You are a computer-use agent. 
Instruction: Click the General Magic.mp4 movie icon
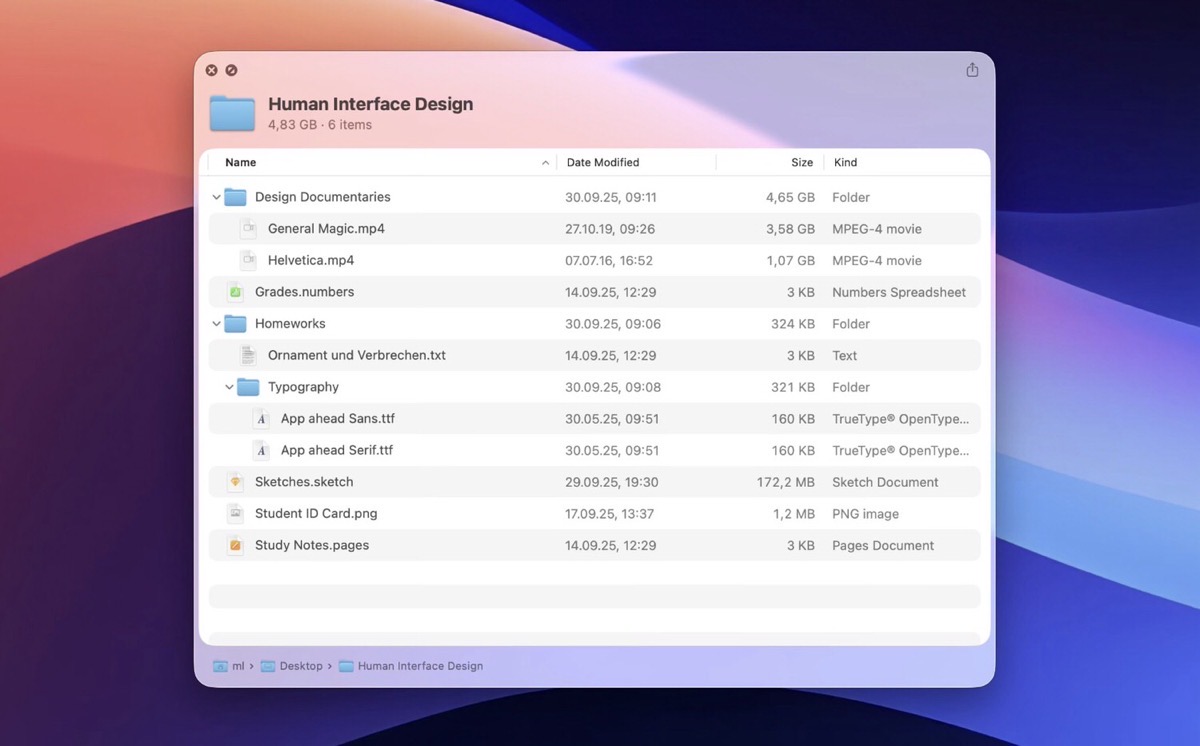tap(248, 229)
